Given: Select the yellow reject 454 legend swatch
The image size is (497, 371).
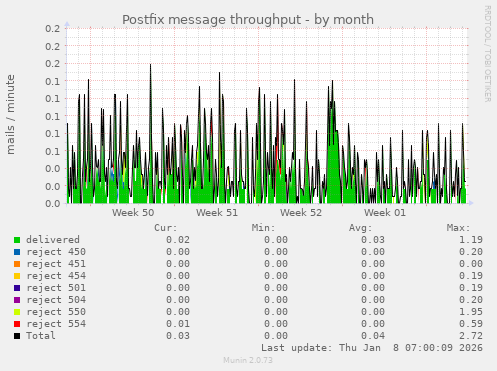Looking at the screenshot, I should 17,276.
